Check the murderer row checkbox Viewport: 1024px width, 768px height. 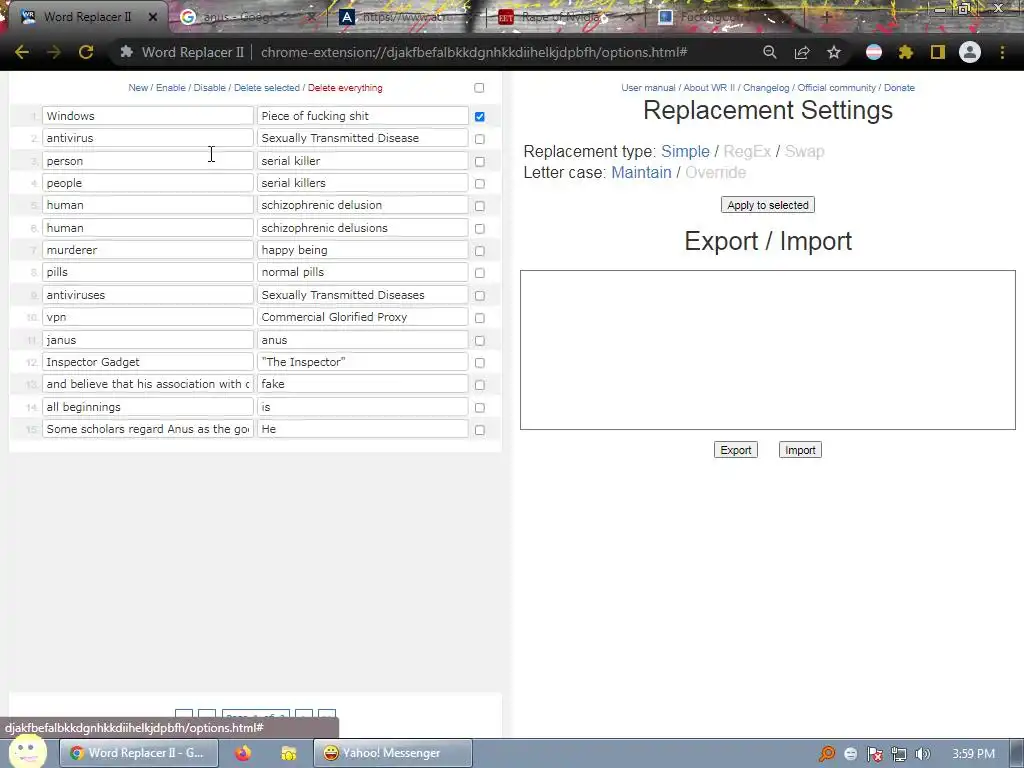(480, 251)
